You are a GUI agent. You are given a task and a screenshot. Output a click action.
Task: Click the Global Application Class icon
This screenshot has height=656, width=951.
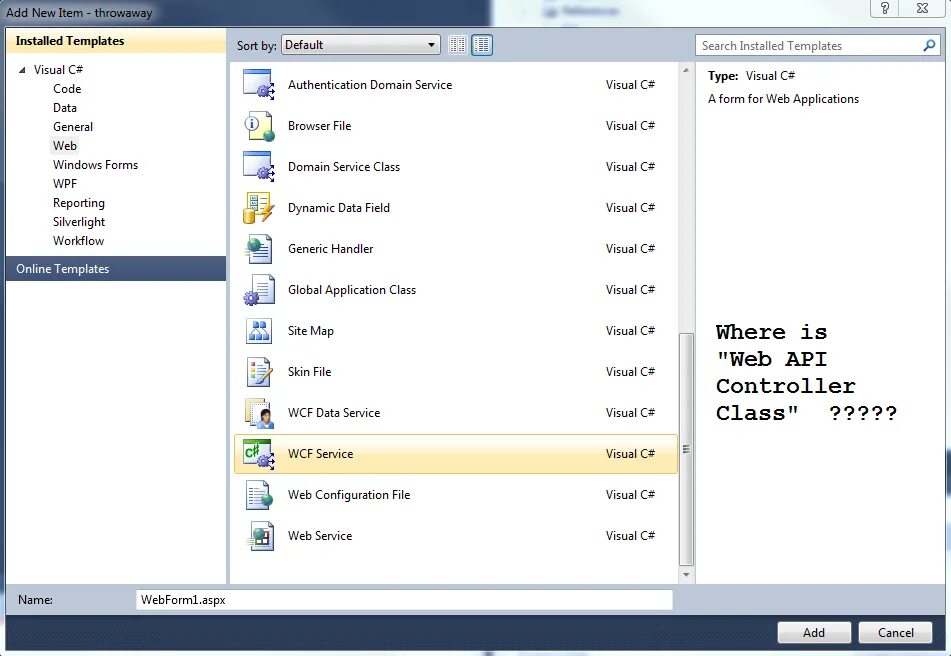tap(259, 290)
